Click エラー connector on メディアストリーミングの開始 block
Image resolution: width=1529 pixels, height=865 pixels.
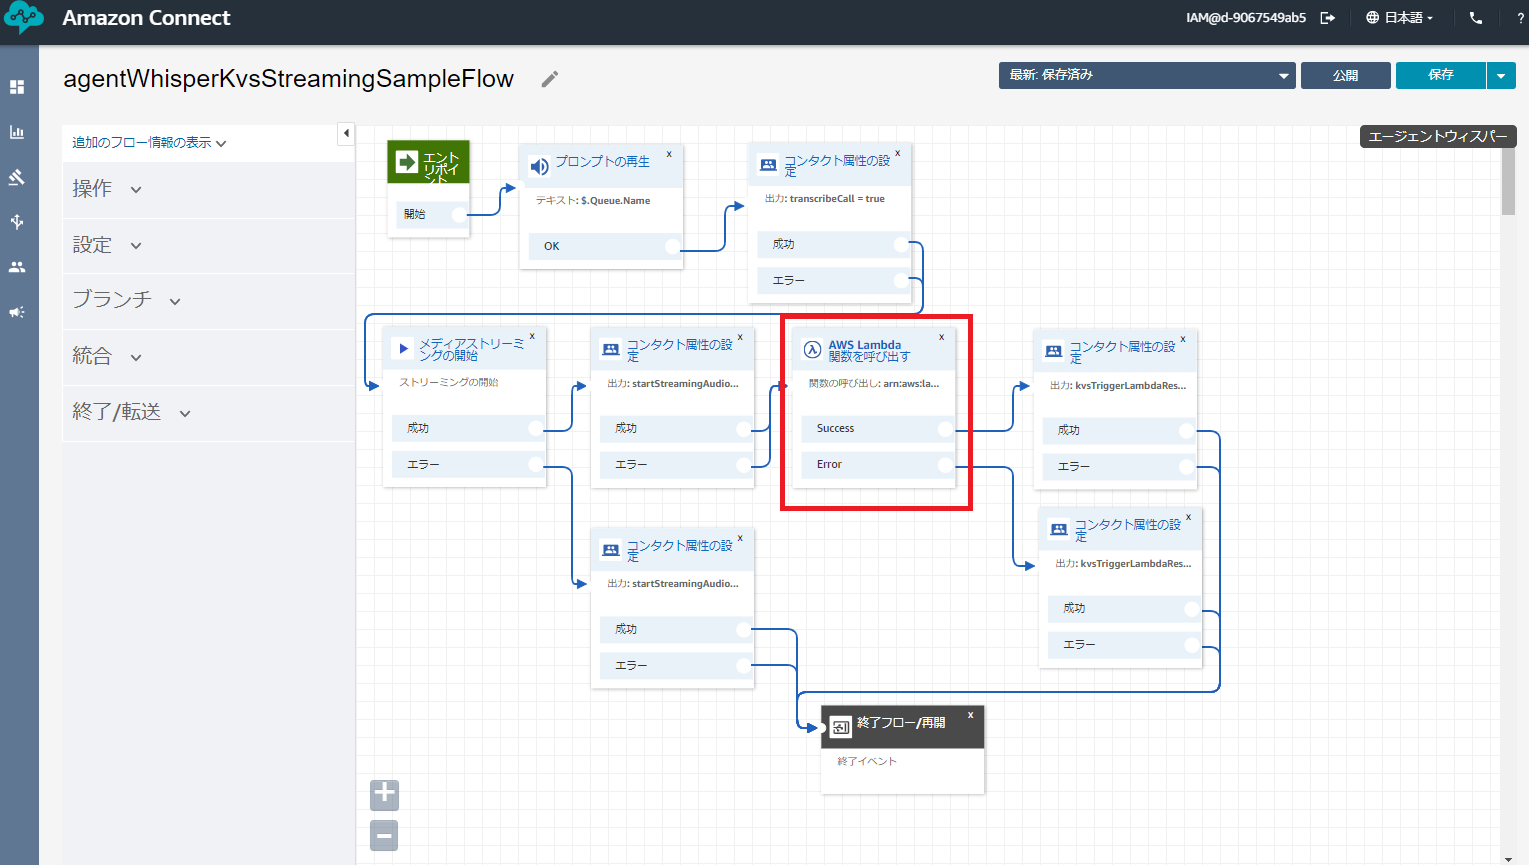[x=536, y=465]
